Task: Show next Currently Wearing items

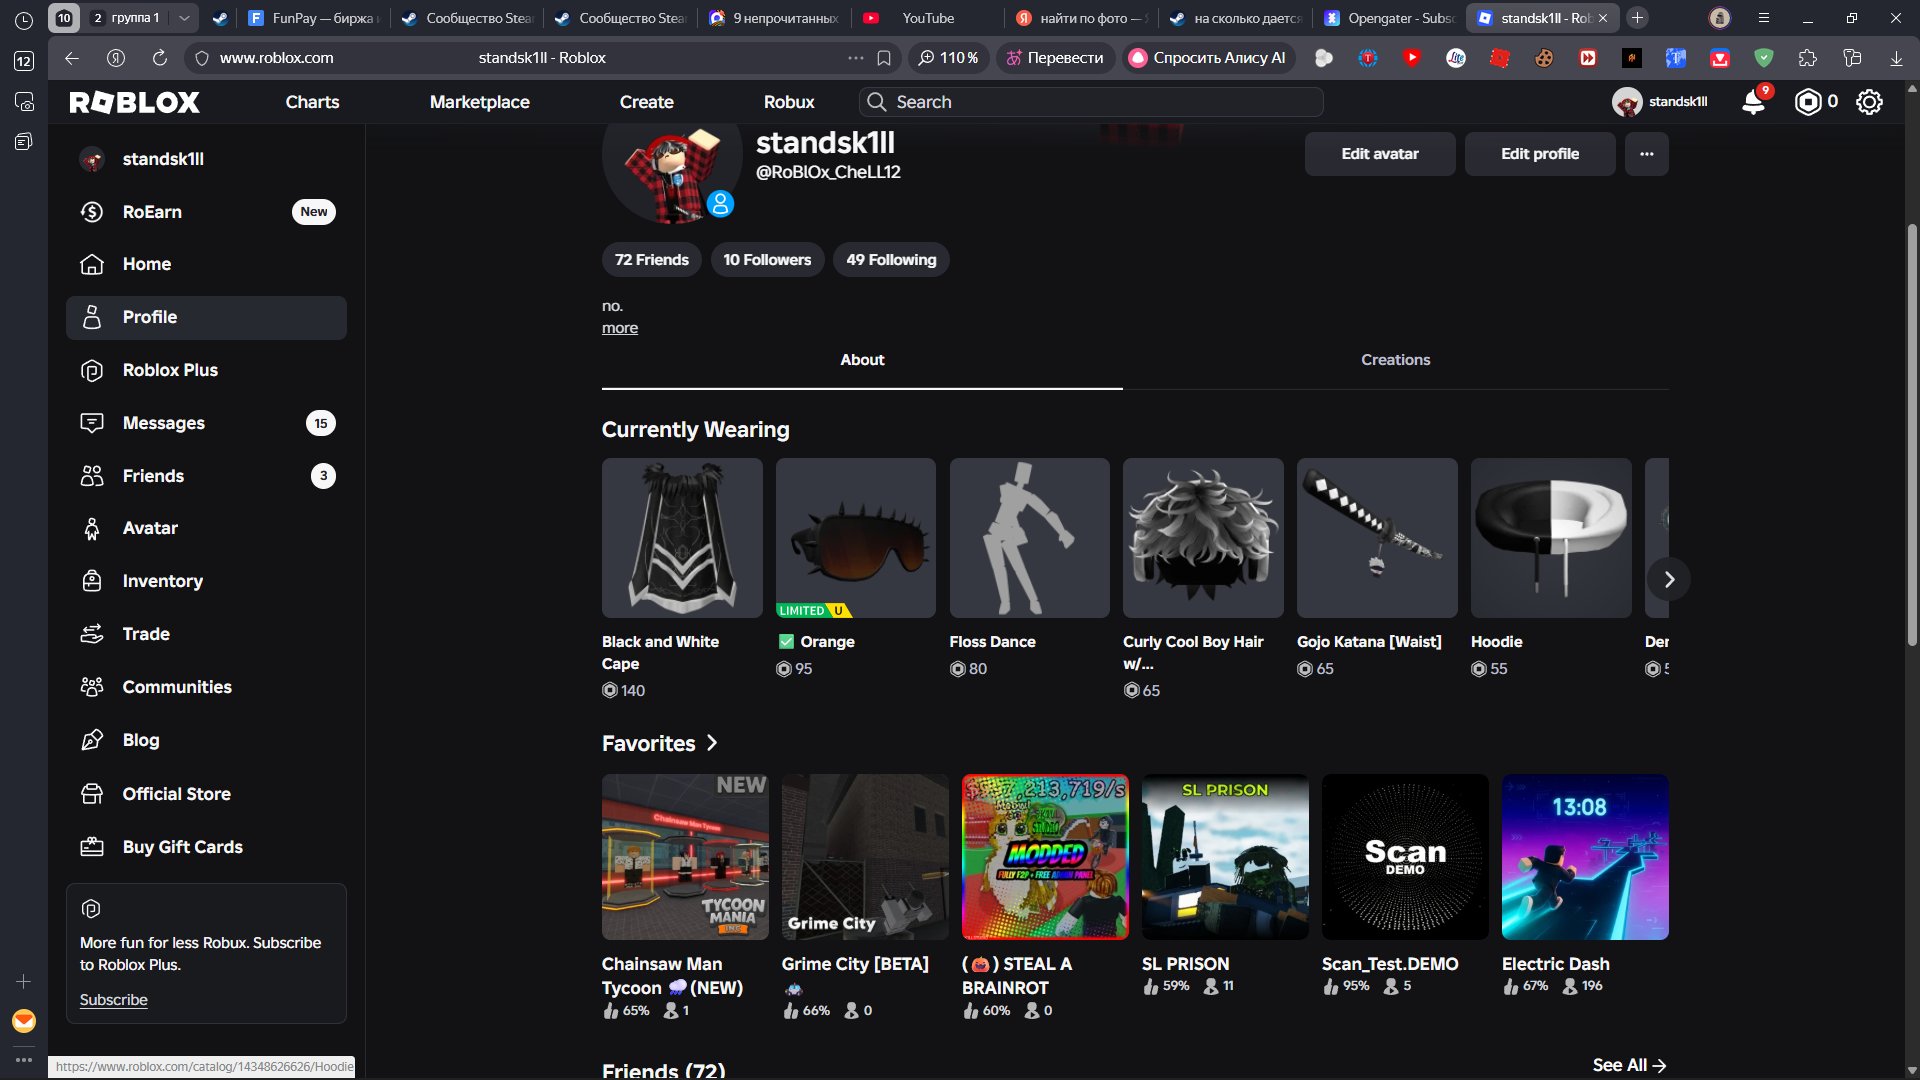Action: pyautogui.click(x=1669, y=579)
